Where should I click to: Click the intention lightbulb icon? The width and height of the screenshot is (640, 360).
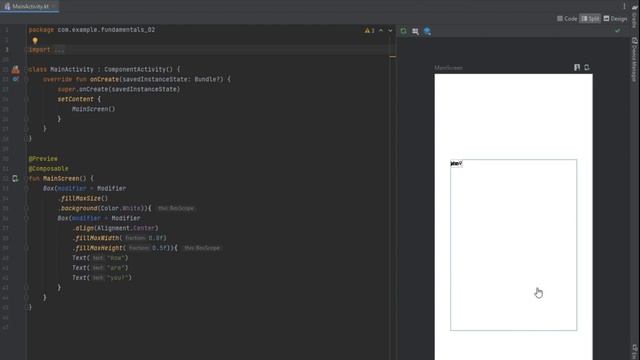coord(35,40)
